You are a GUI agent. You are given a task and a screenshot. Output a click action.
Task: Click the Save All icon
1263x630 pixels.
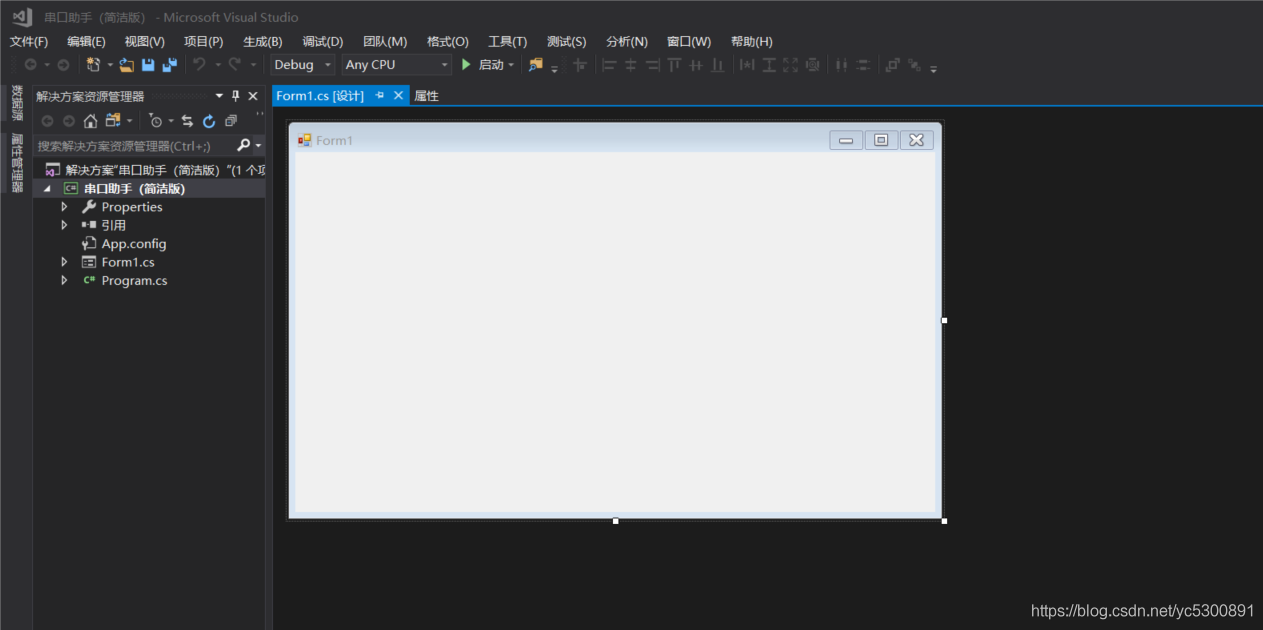click(170, 65)
